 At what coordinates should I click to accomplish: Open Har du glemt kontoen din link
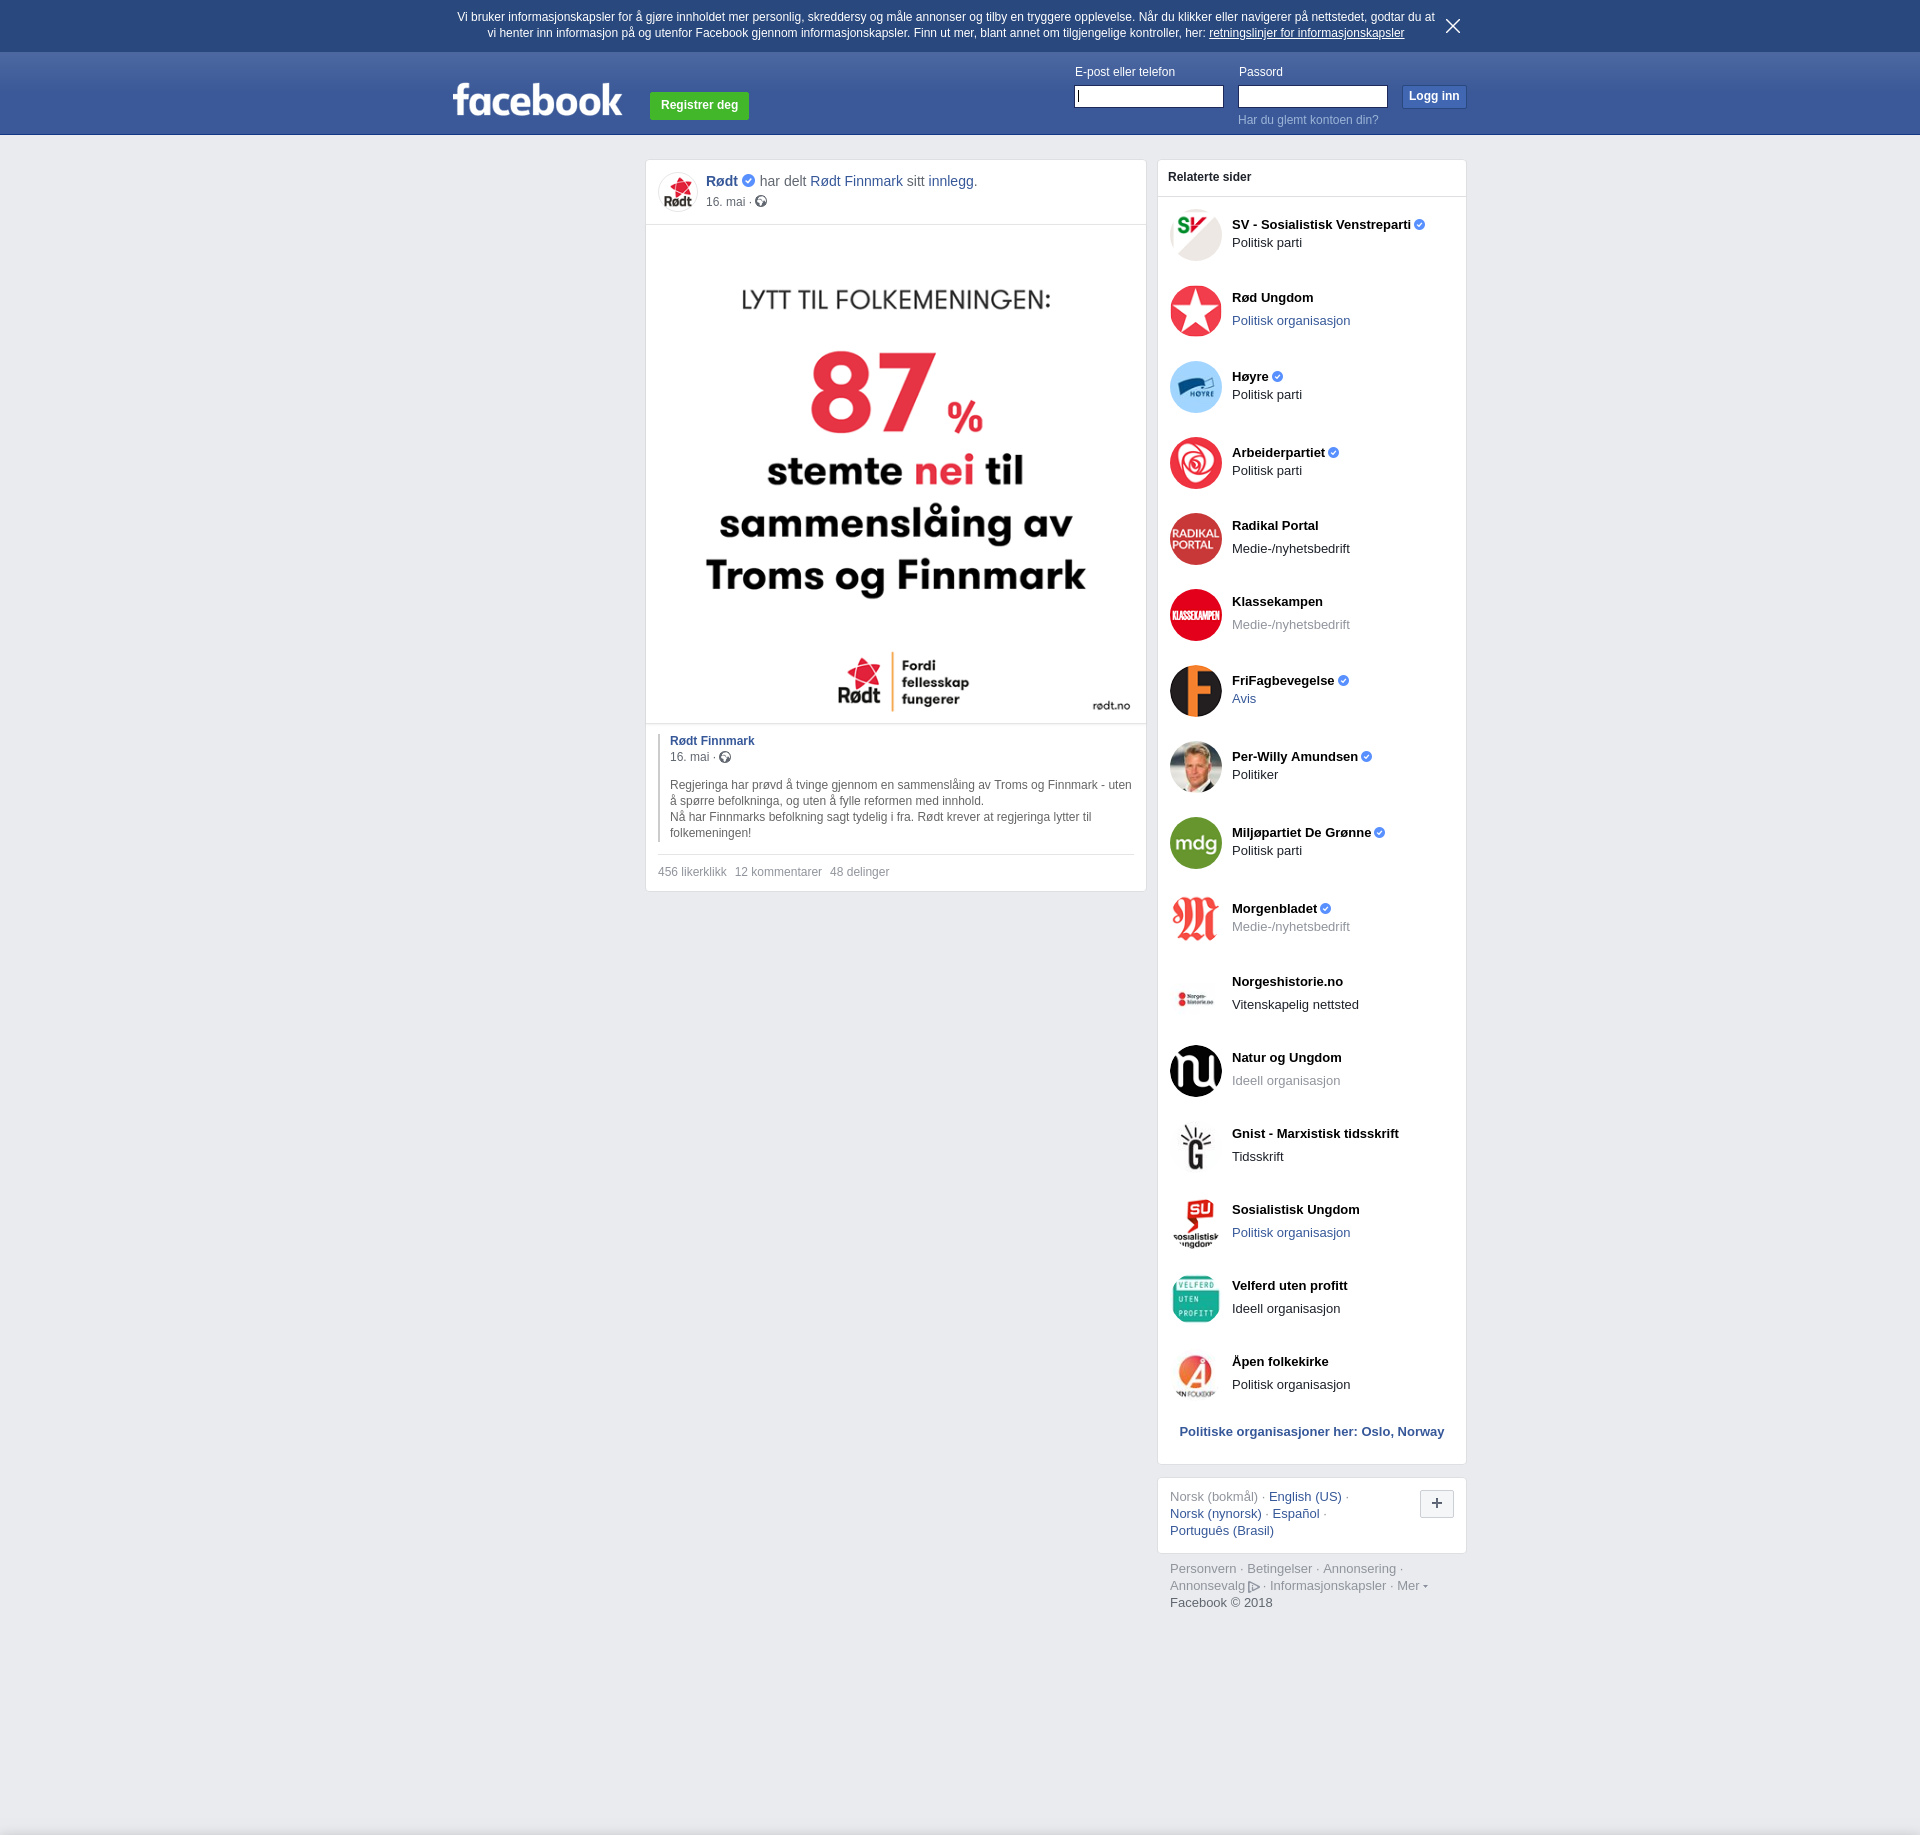tap(1308, 120)
